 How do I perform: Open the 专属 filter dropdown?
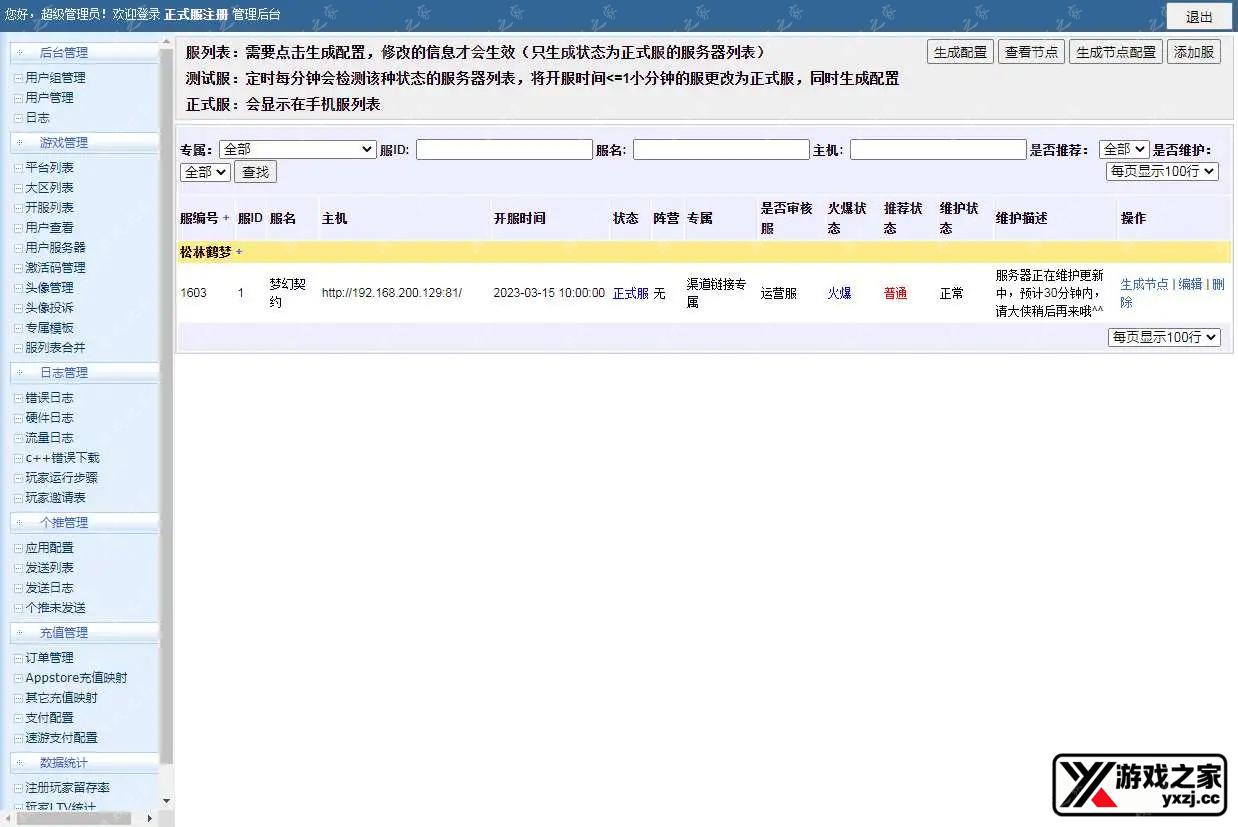297,149
